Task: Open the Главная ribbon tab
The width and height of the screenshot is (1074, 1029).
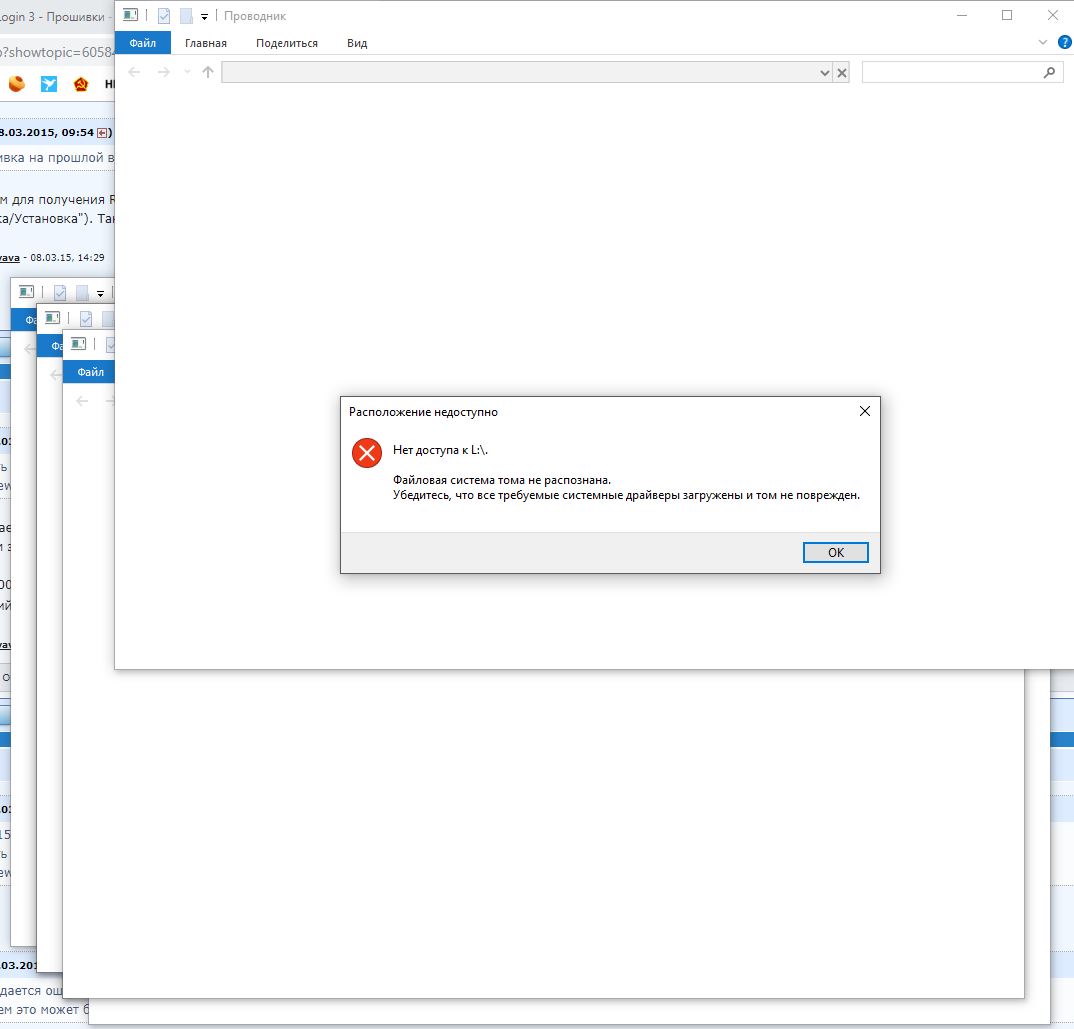Action: tap(205, 43)
